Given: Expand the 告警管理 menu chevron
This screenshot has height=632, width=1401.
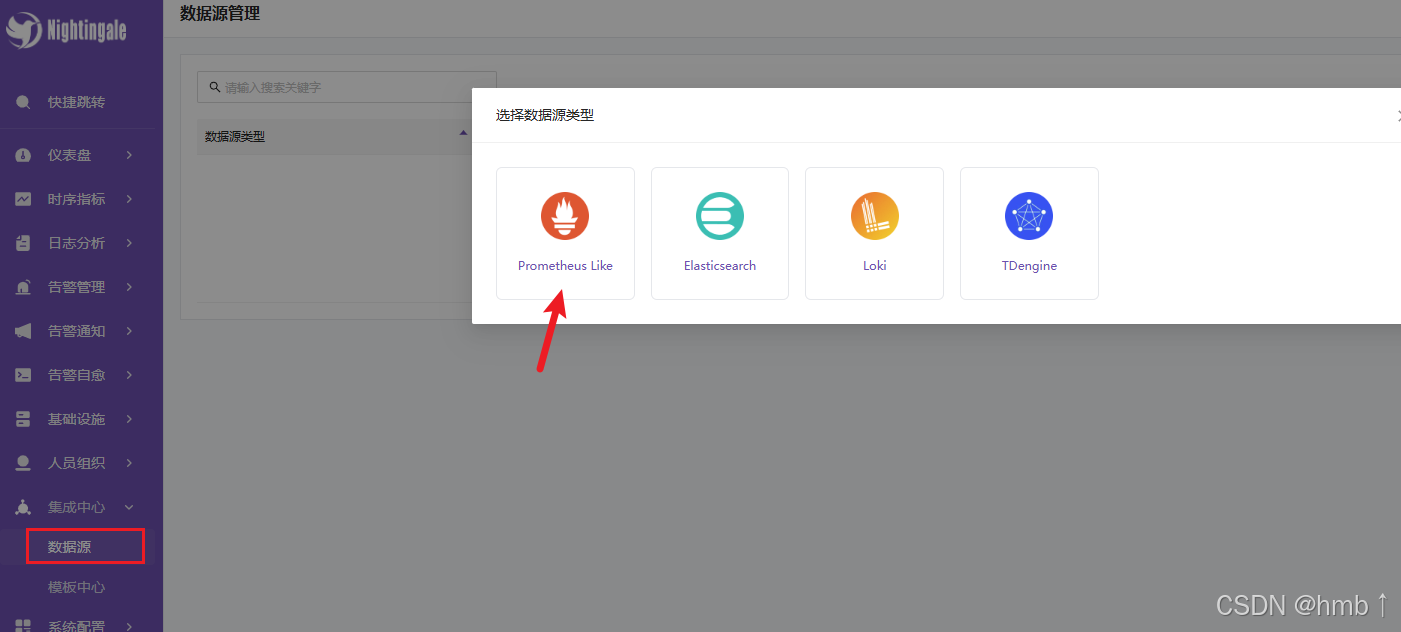Looking at the screenshot, I should 130,287.
